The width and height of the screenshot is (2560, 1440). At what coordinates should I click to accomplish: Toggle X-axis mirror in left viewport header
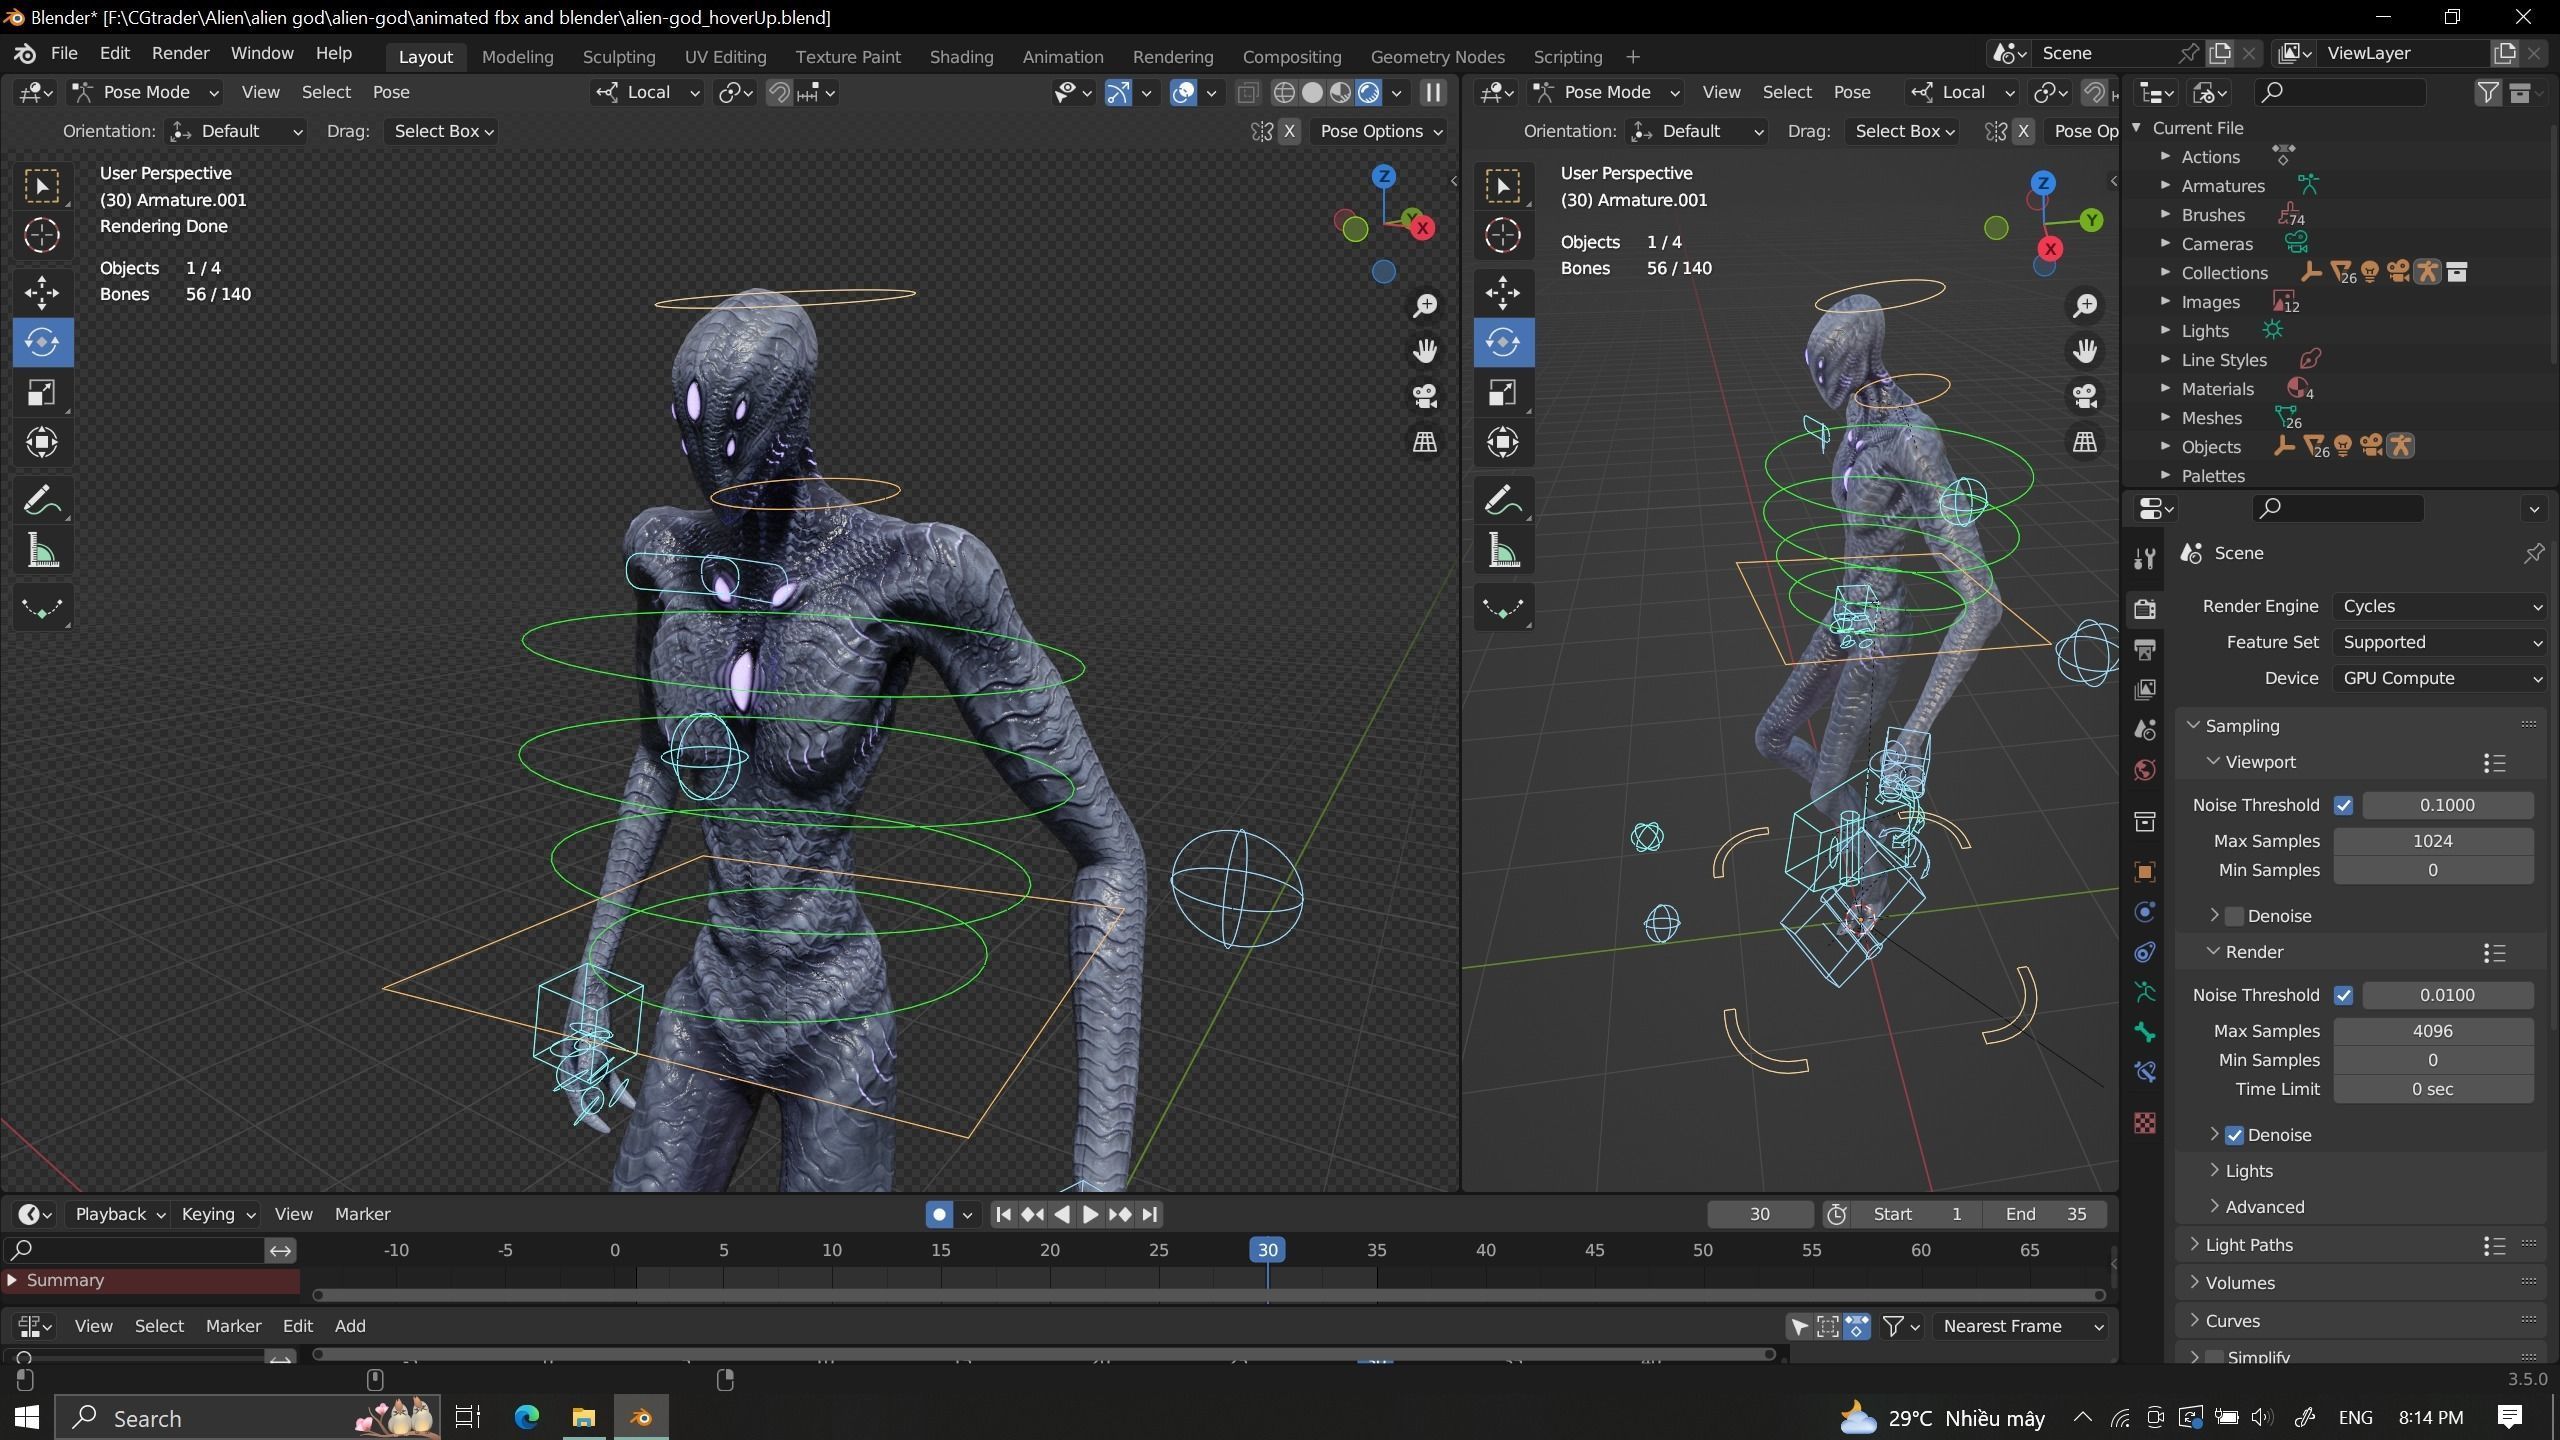click(1289, 131)
